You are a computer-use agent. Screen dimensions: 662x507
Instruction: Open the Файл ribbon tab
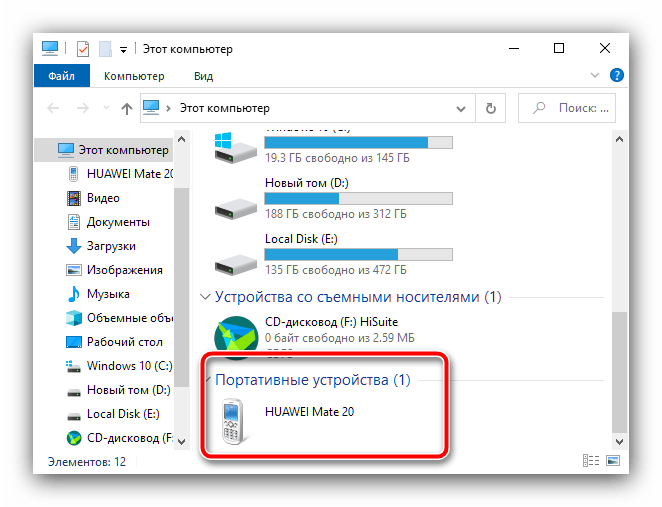[62, 76]
